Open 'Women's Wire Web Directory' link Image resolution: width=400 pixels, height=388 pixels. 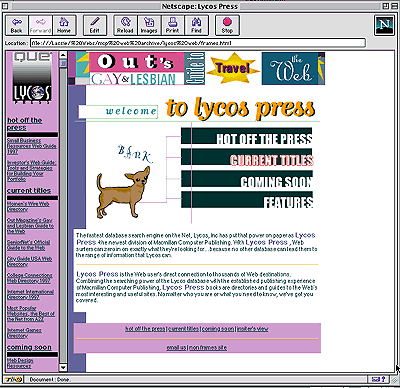point(28,207)
